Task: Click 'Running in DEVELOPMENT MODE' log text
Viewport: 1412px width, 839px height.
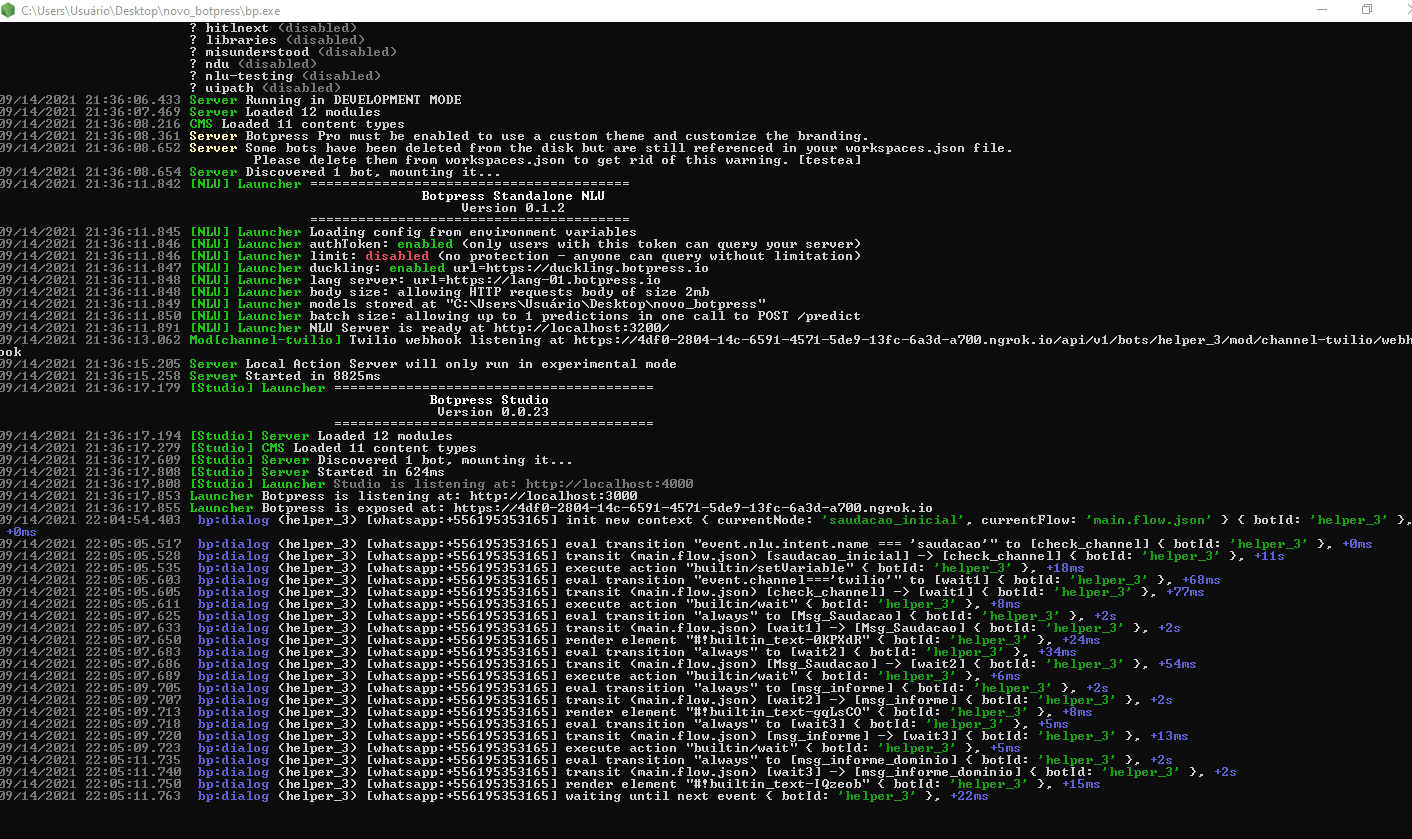Action: [353, 100]
